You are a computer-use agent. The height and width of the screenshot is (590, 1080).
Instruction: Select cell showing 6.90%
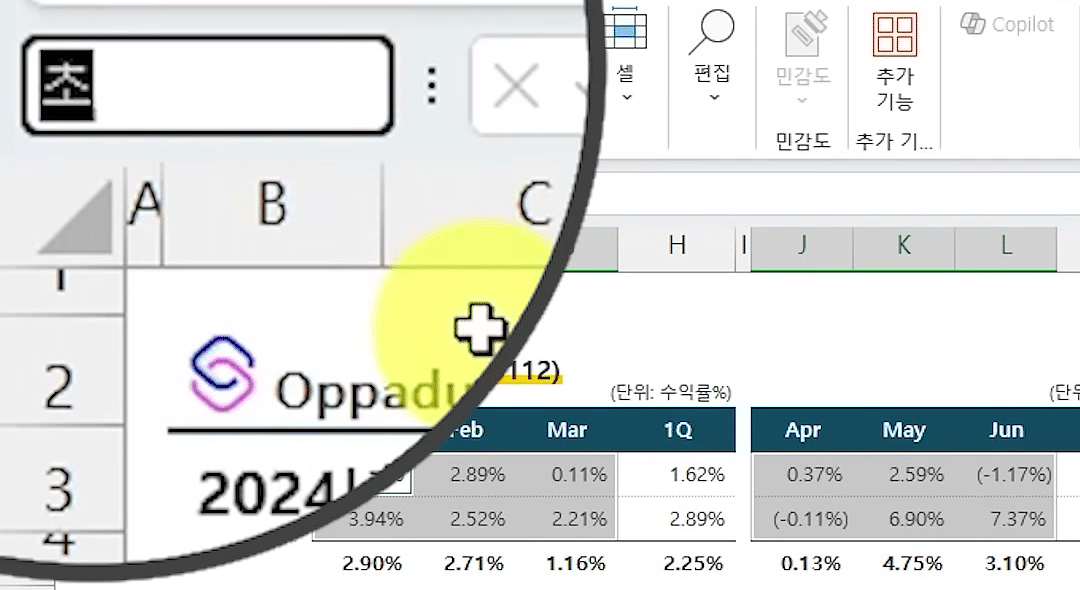[x=904, y=518]
